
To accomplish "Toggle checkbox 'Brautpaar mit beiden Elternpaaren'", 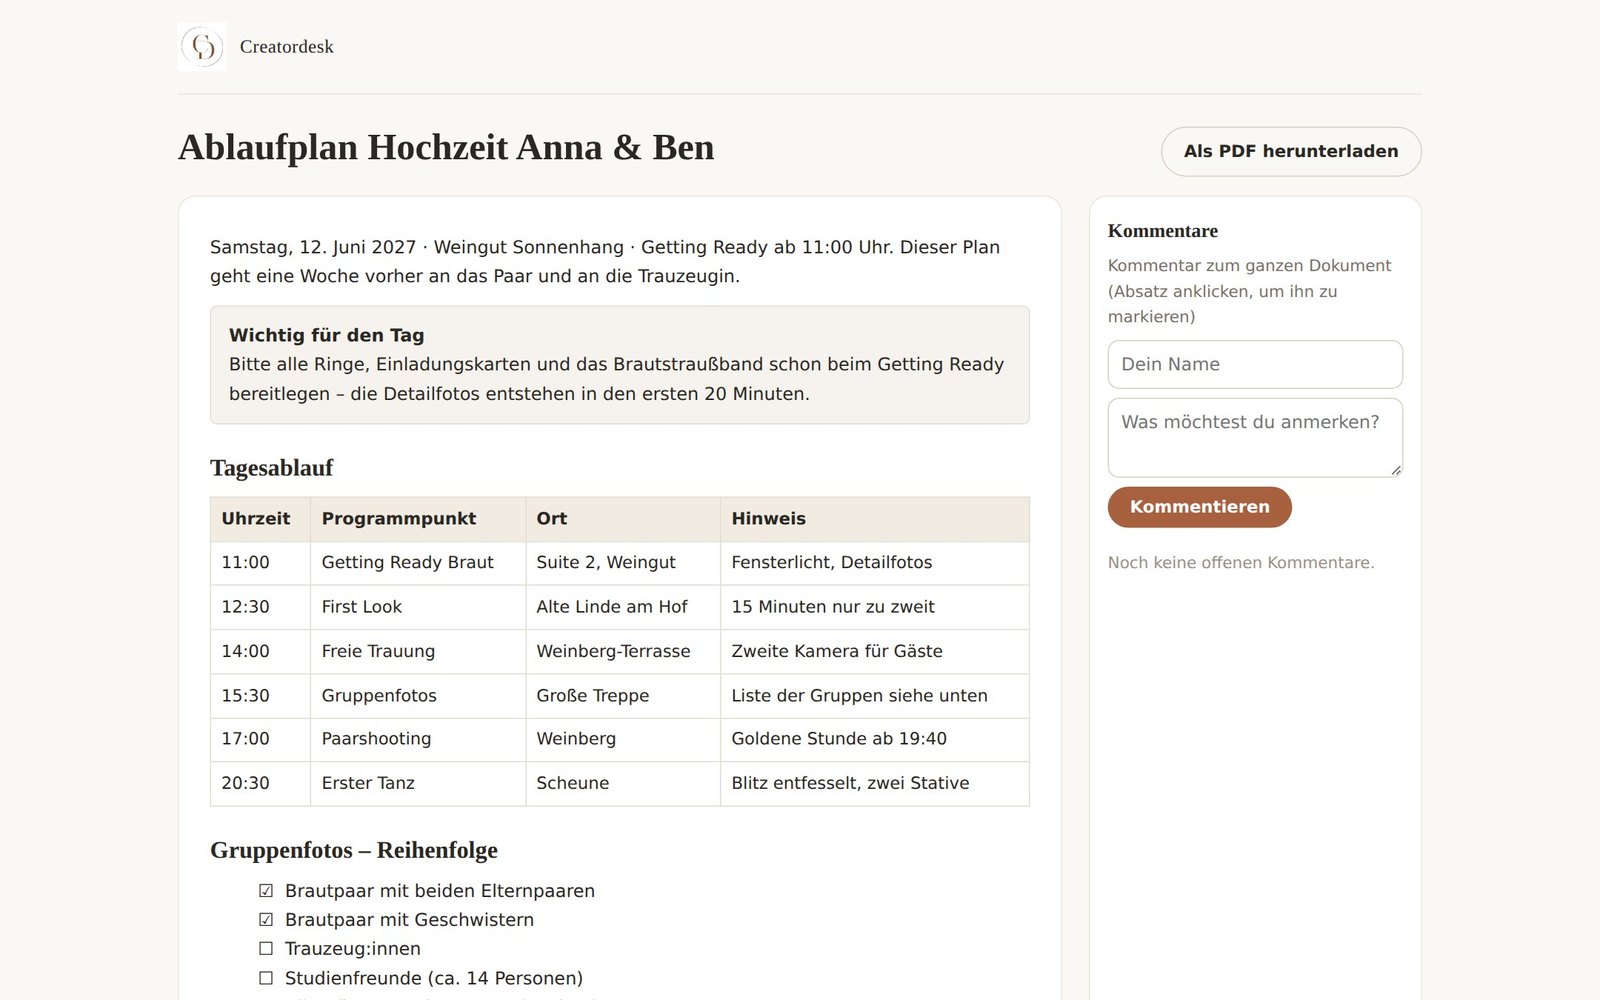I will [x=266, y=891].
